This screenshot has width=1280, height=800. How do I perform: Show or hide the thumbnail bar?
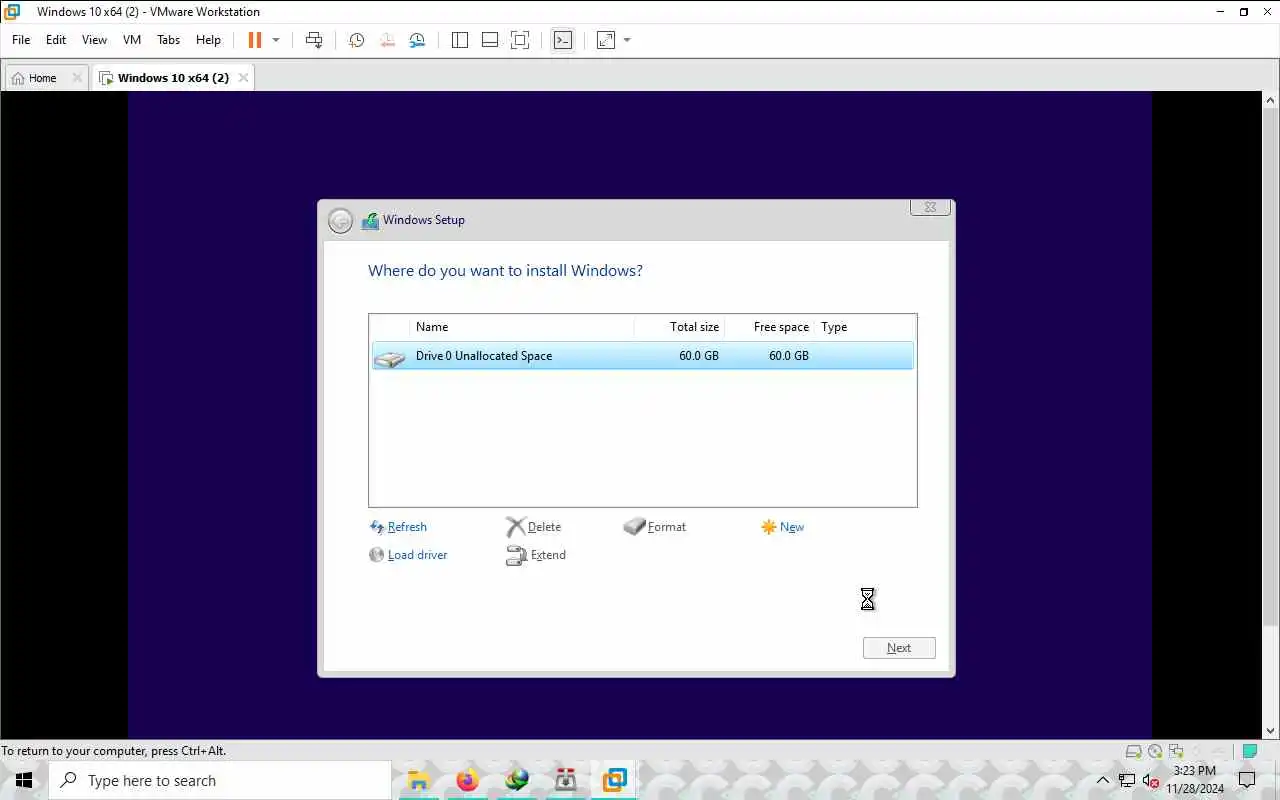click(490, 40)
